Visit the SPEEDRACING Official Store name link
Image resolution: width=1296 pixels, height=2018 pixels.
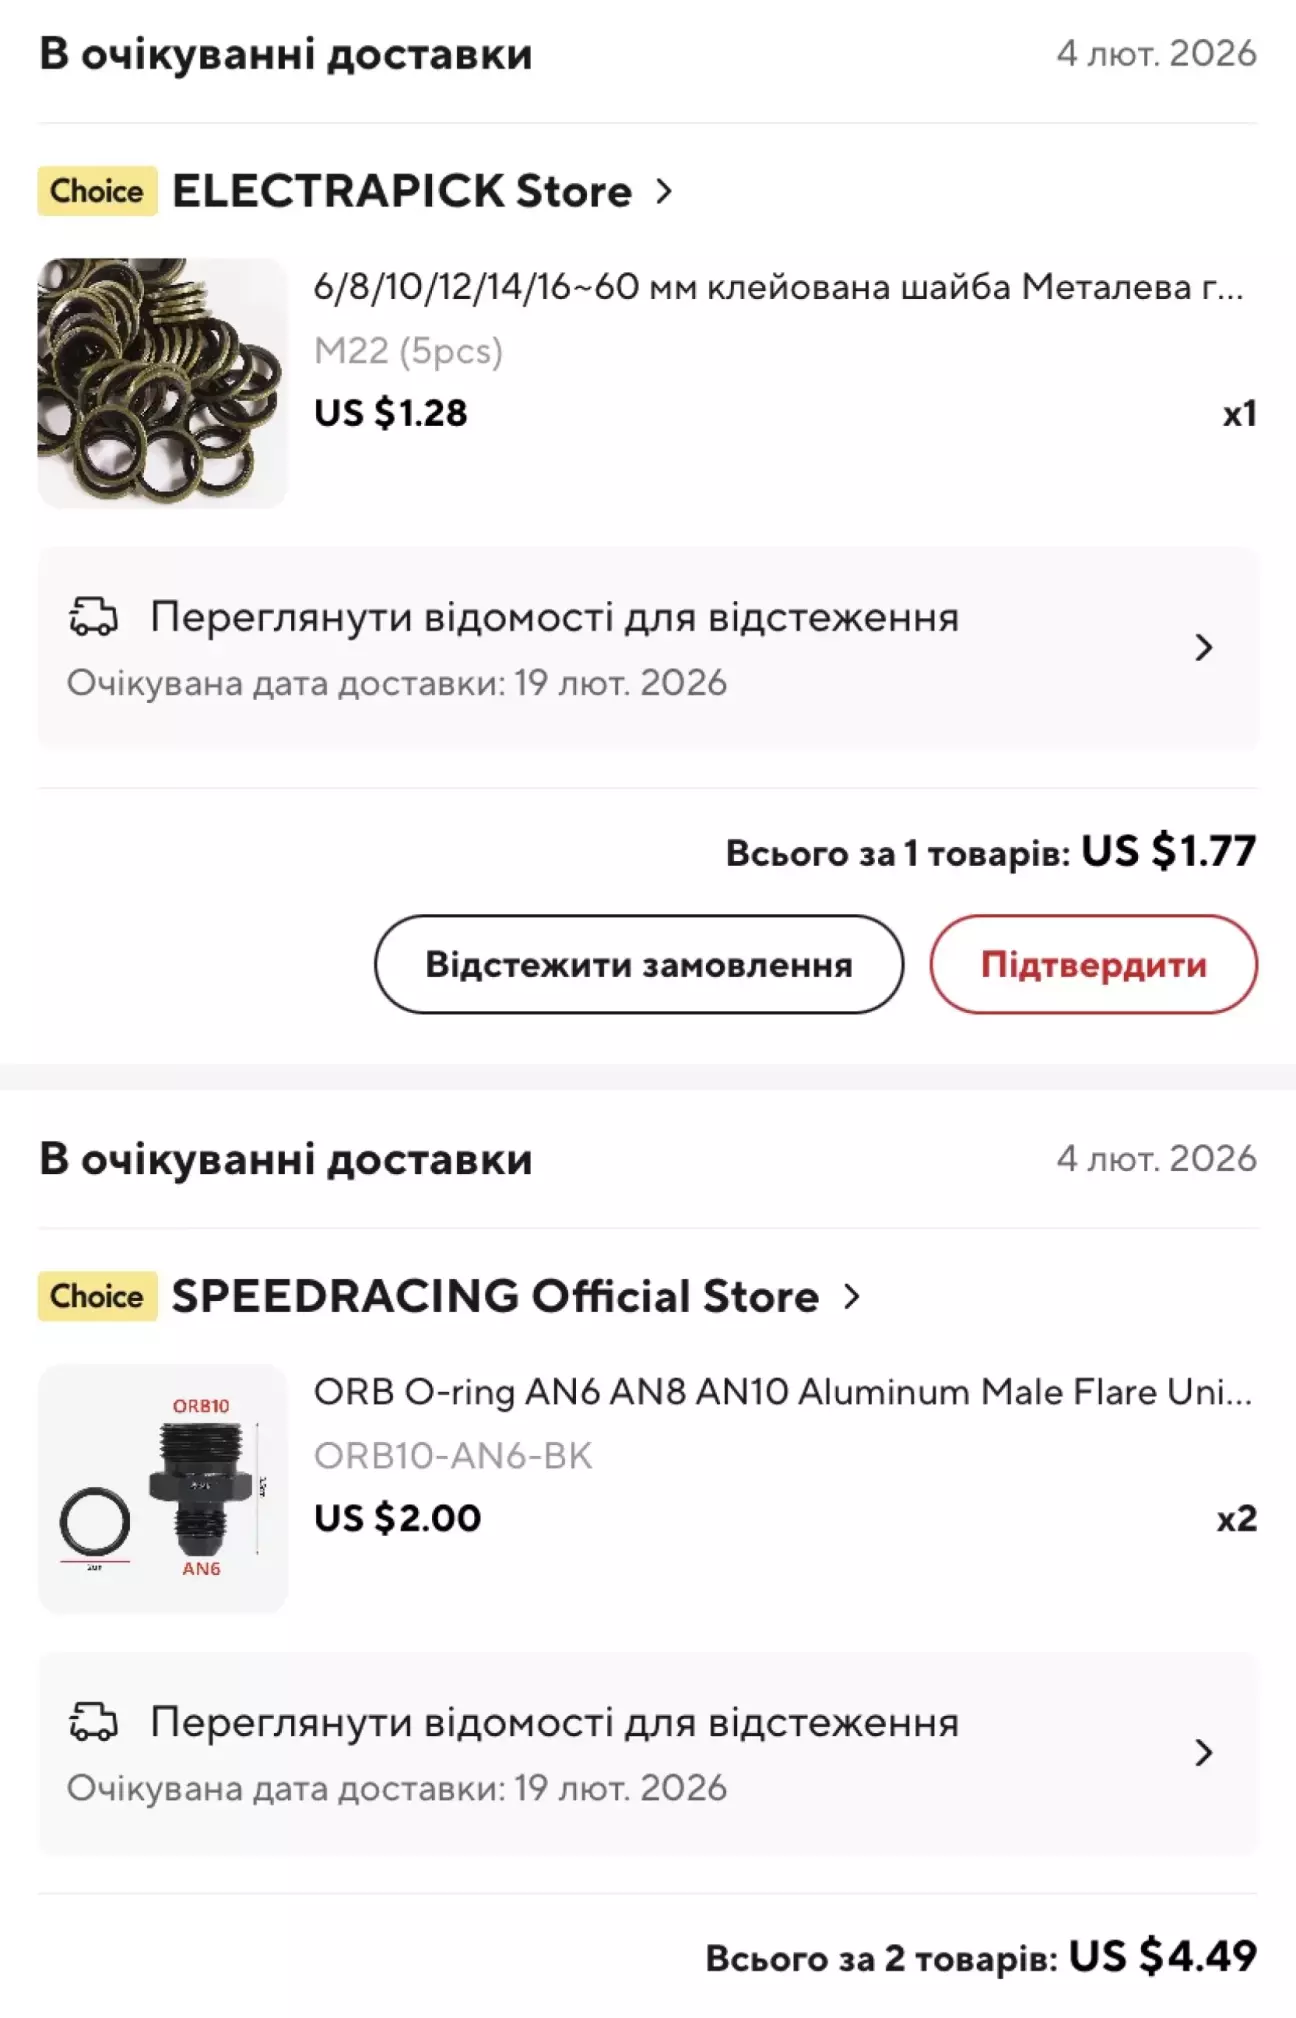point(495,1296)
